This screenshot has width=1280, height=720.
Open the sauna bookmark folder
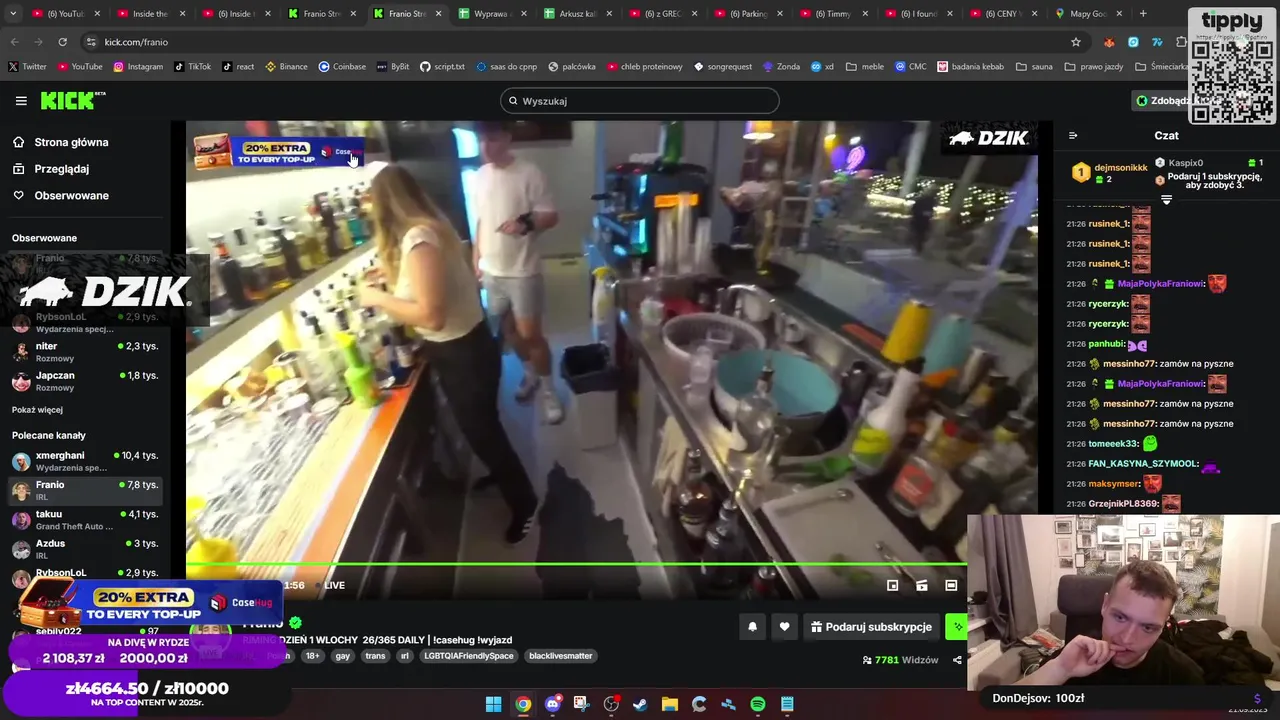click(x=1034, y=67)
